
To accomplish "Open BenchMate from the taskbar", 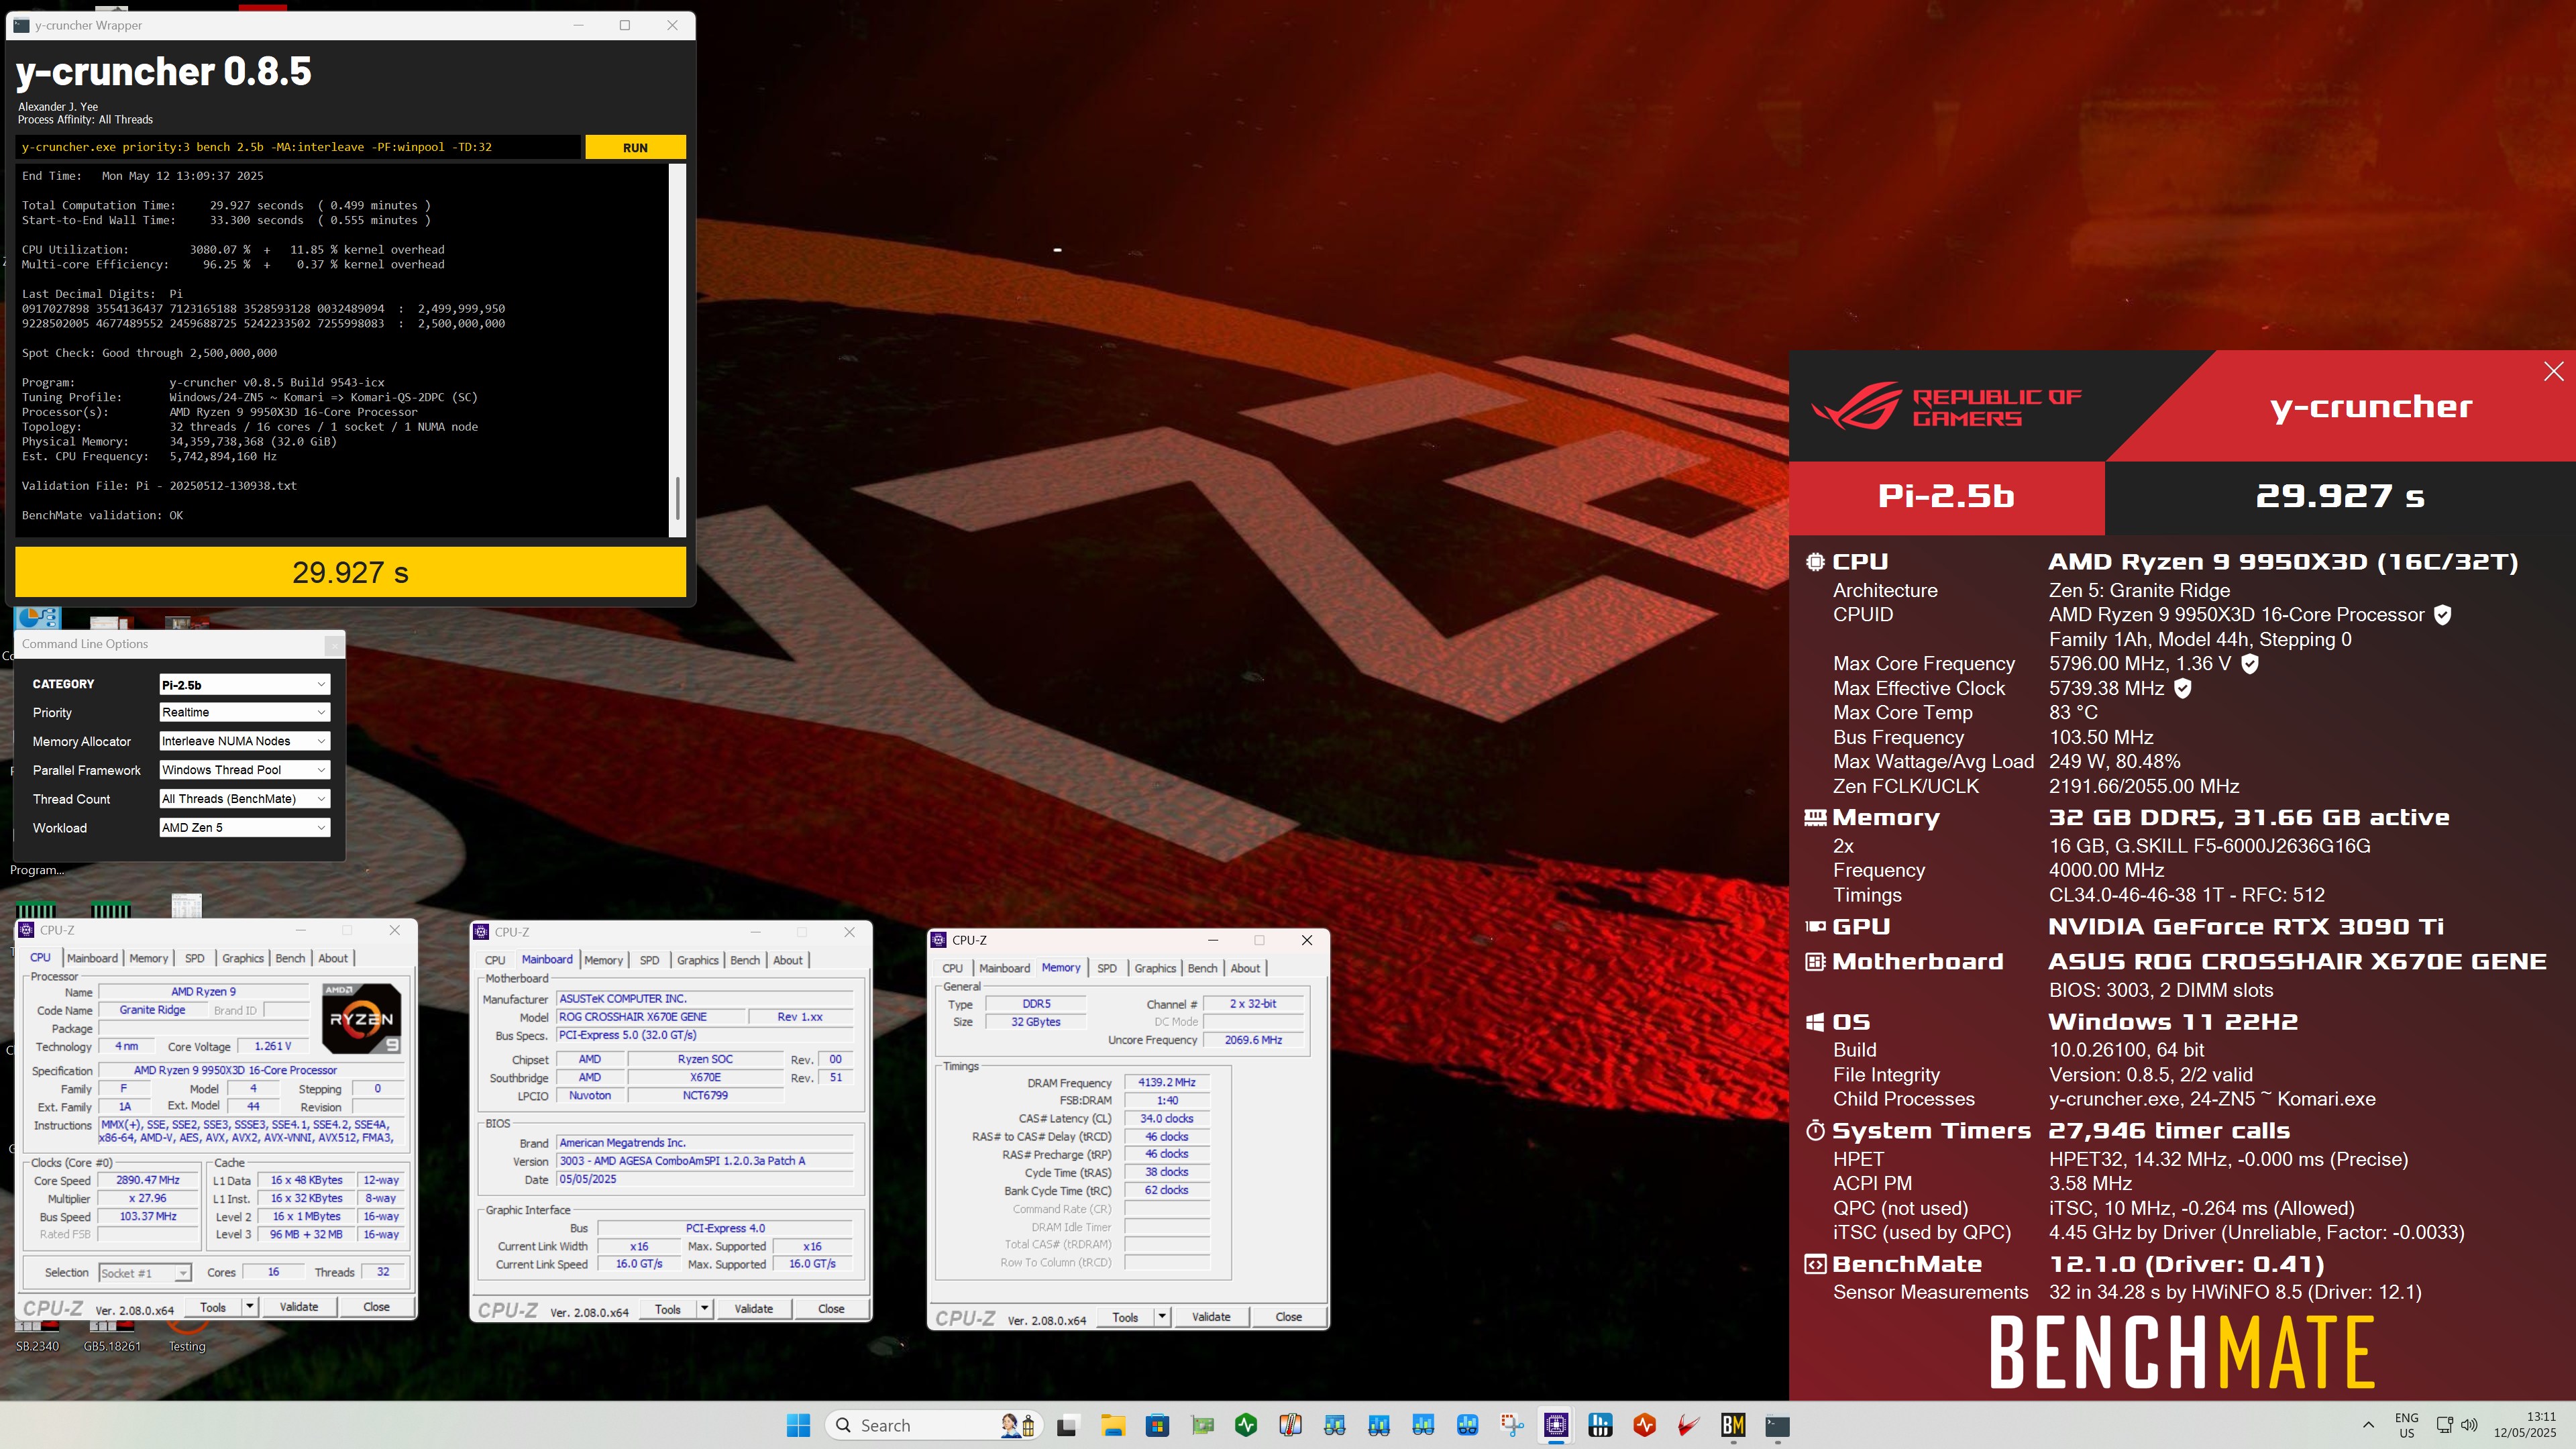I will click(x=1733, y=1426).
